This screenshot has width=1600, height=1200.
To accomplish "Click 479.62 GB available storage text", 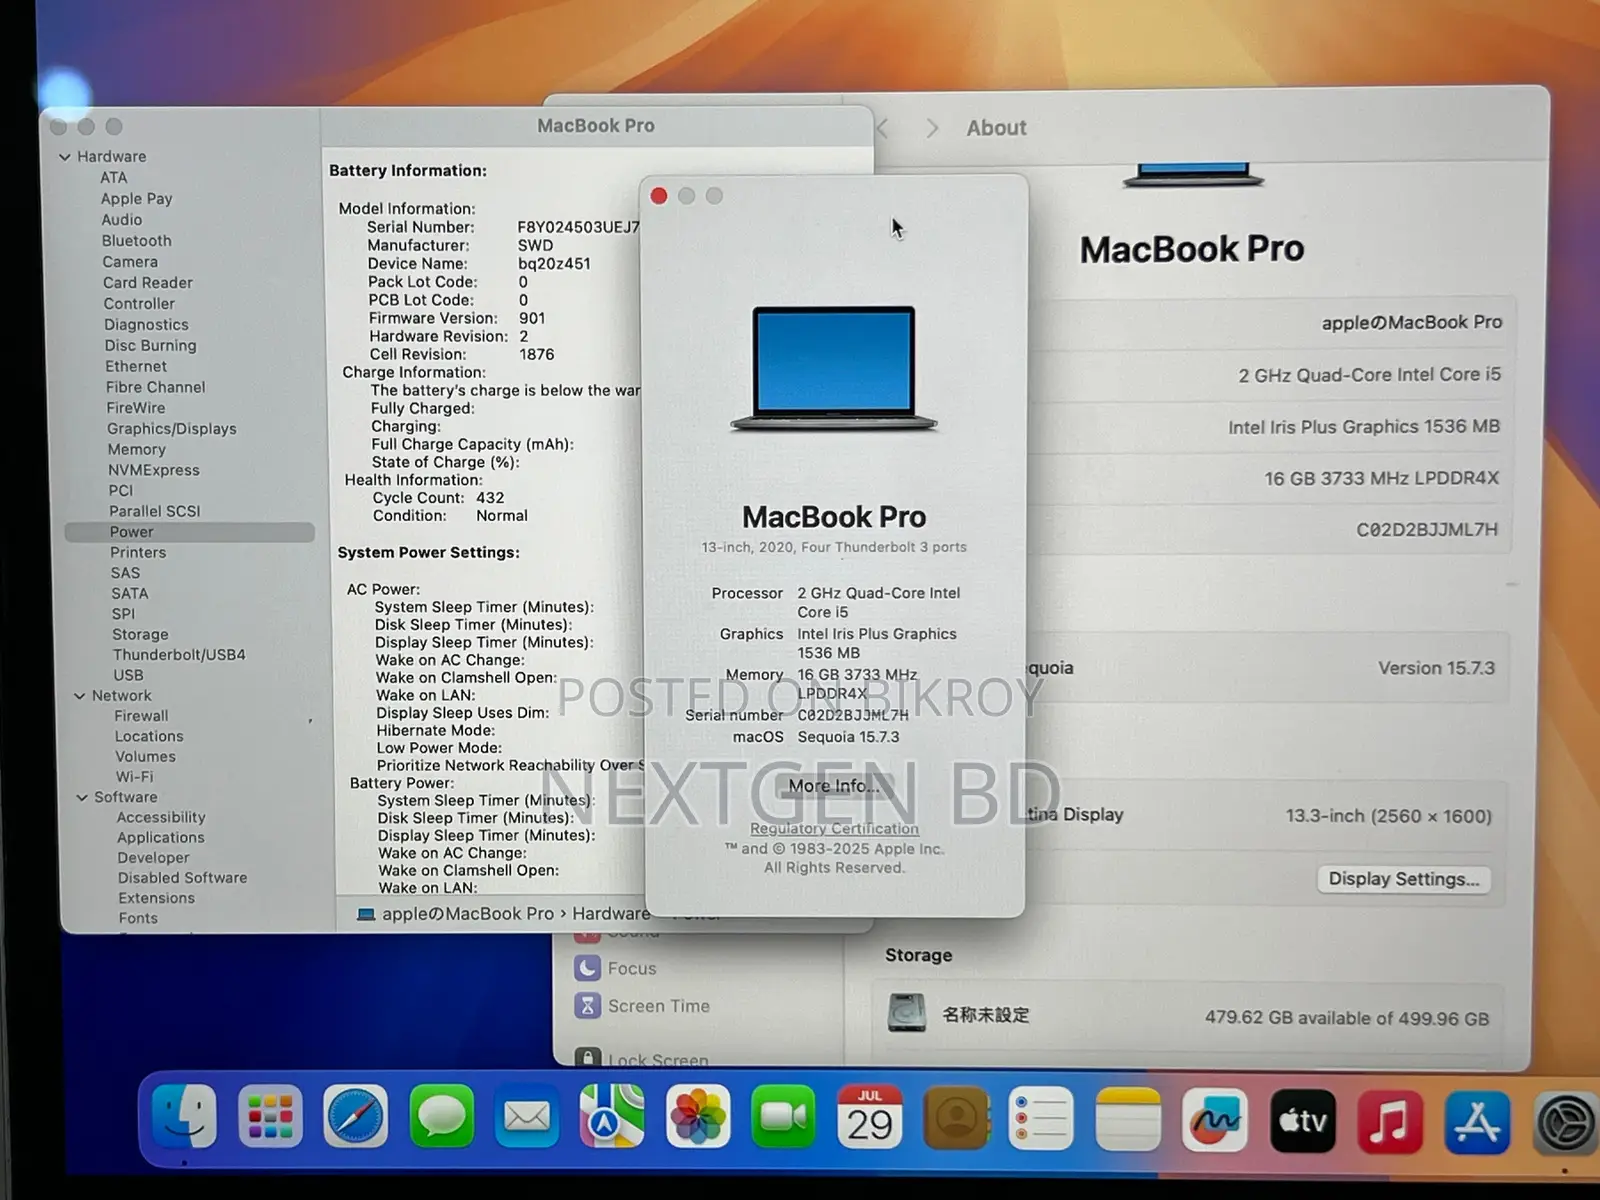I will pos(1346,1018).
